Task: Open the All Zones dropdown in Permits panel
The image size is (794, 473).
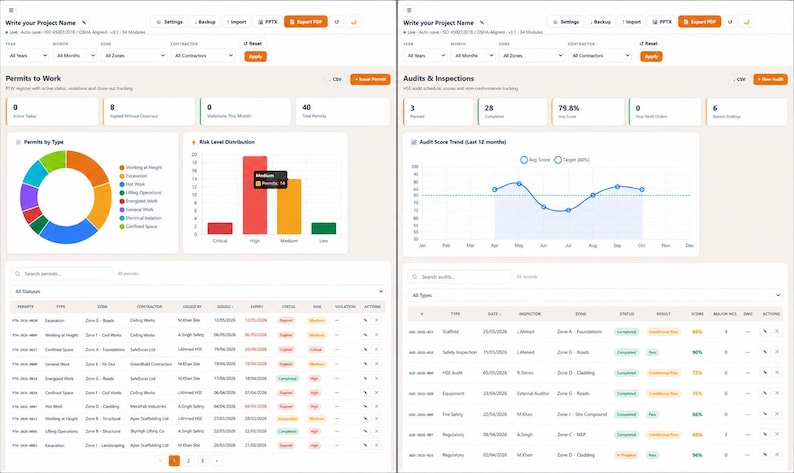Action: [134, 55]
